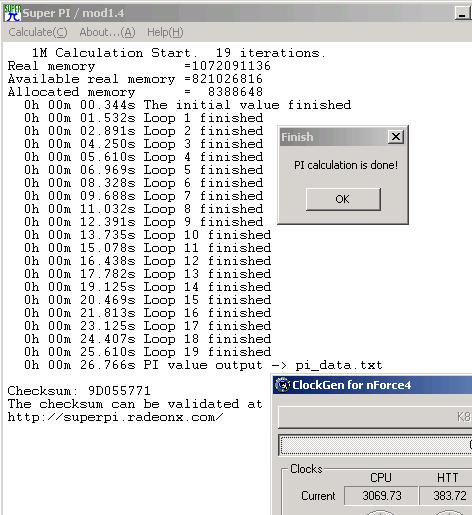472x515 pixels.
Task: Click 'The initial value finished' line
Action: tap(187, 105)
